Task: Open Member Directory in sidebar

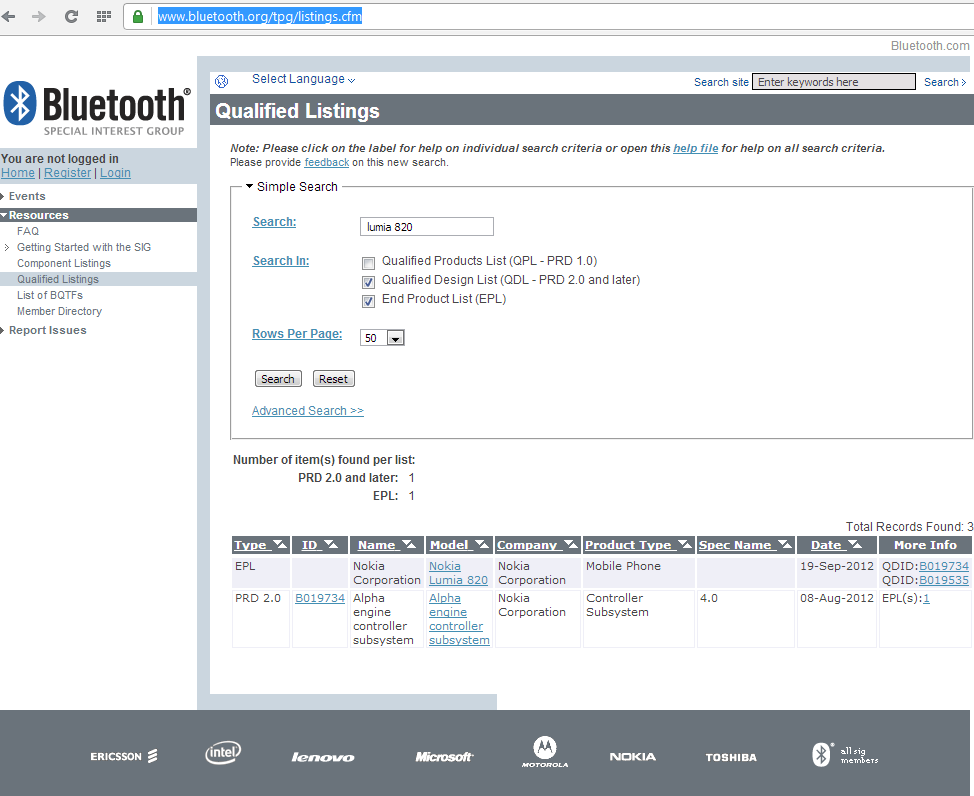Action: [60, 311]
